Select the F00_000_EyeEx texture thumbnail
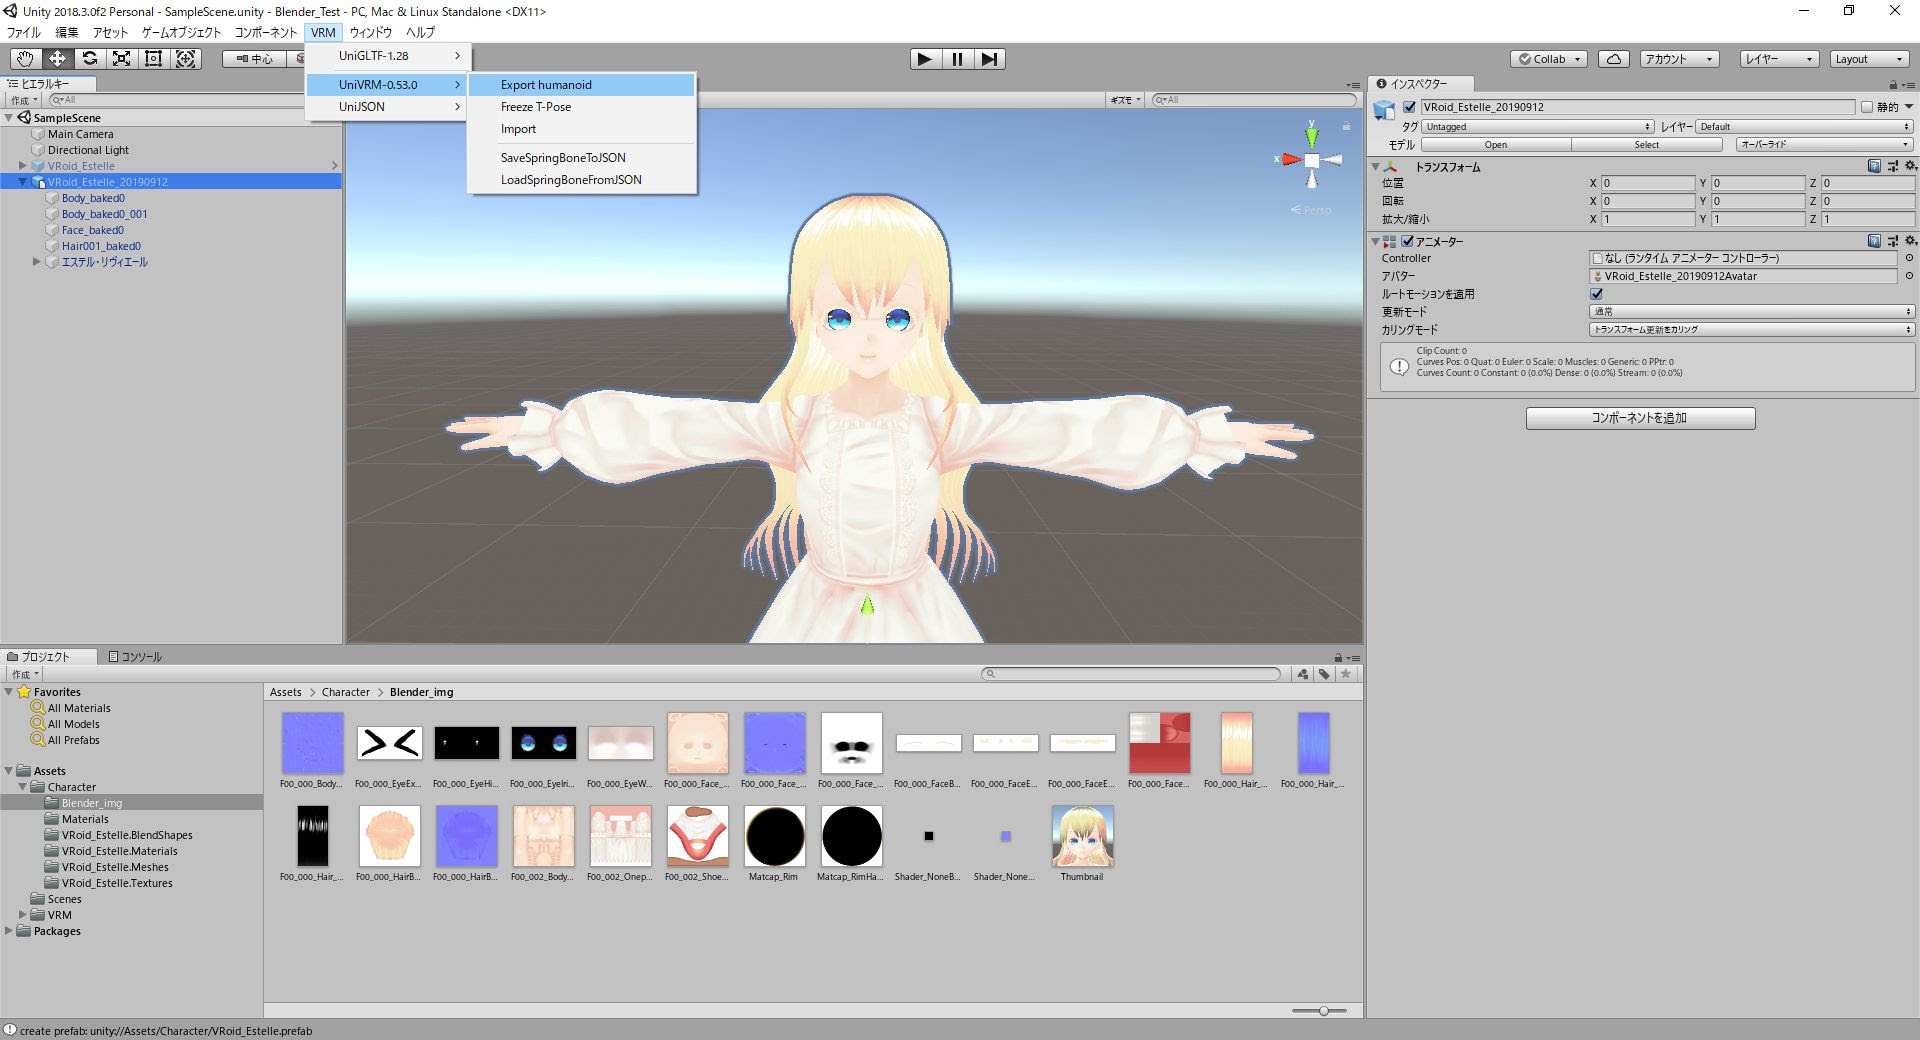The width and height of the screenshot is (1920, 1040). pyautogui.click(x=390, y=743)
